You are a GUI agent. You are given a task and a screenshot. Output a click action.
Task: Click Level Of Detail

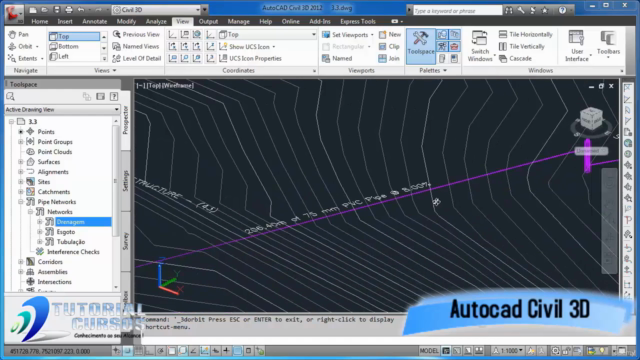[137, 58]
